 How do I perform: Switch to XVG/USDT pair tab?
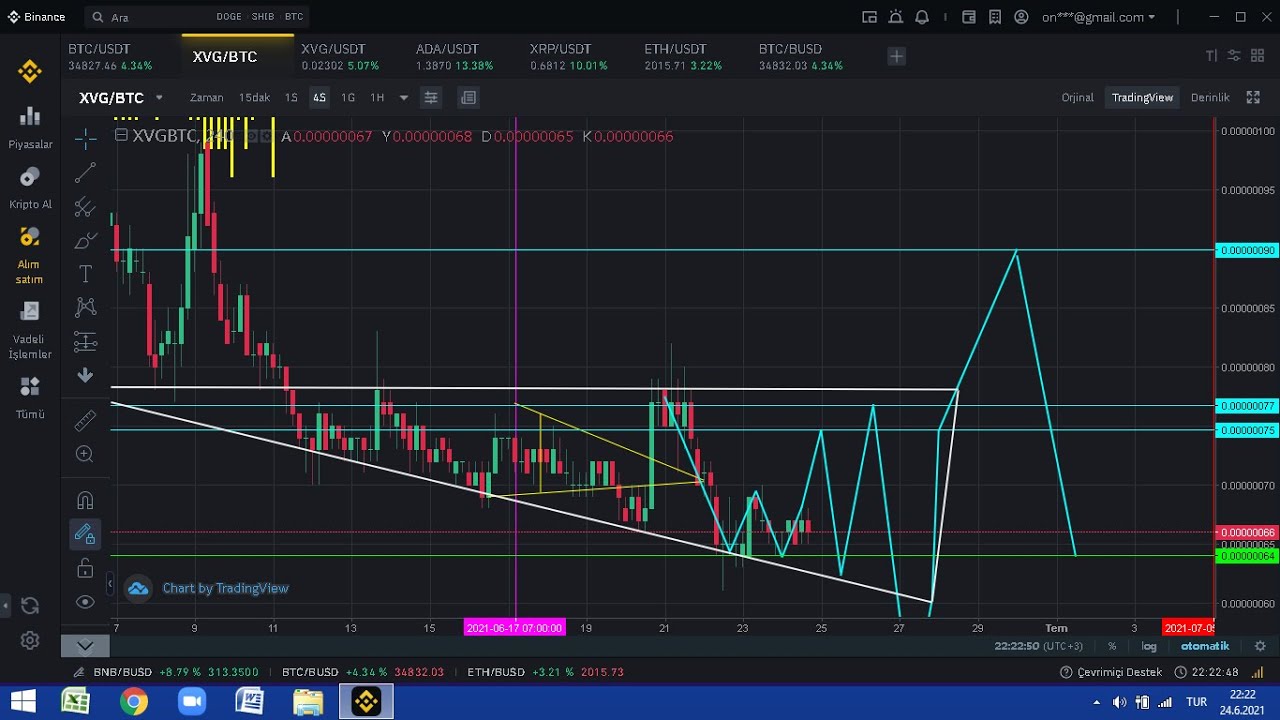click(x=340, y=57)
